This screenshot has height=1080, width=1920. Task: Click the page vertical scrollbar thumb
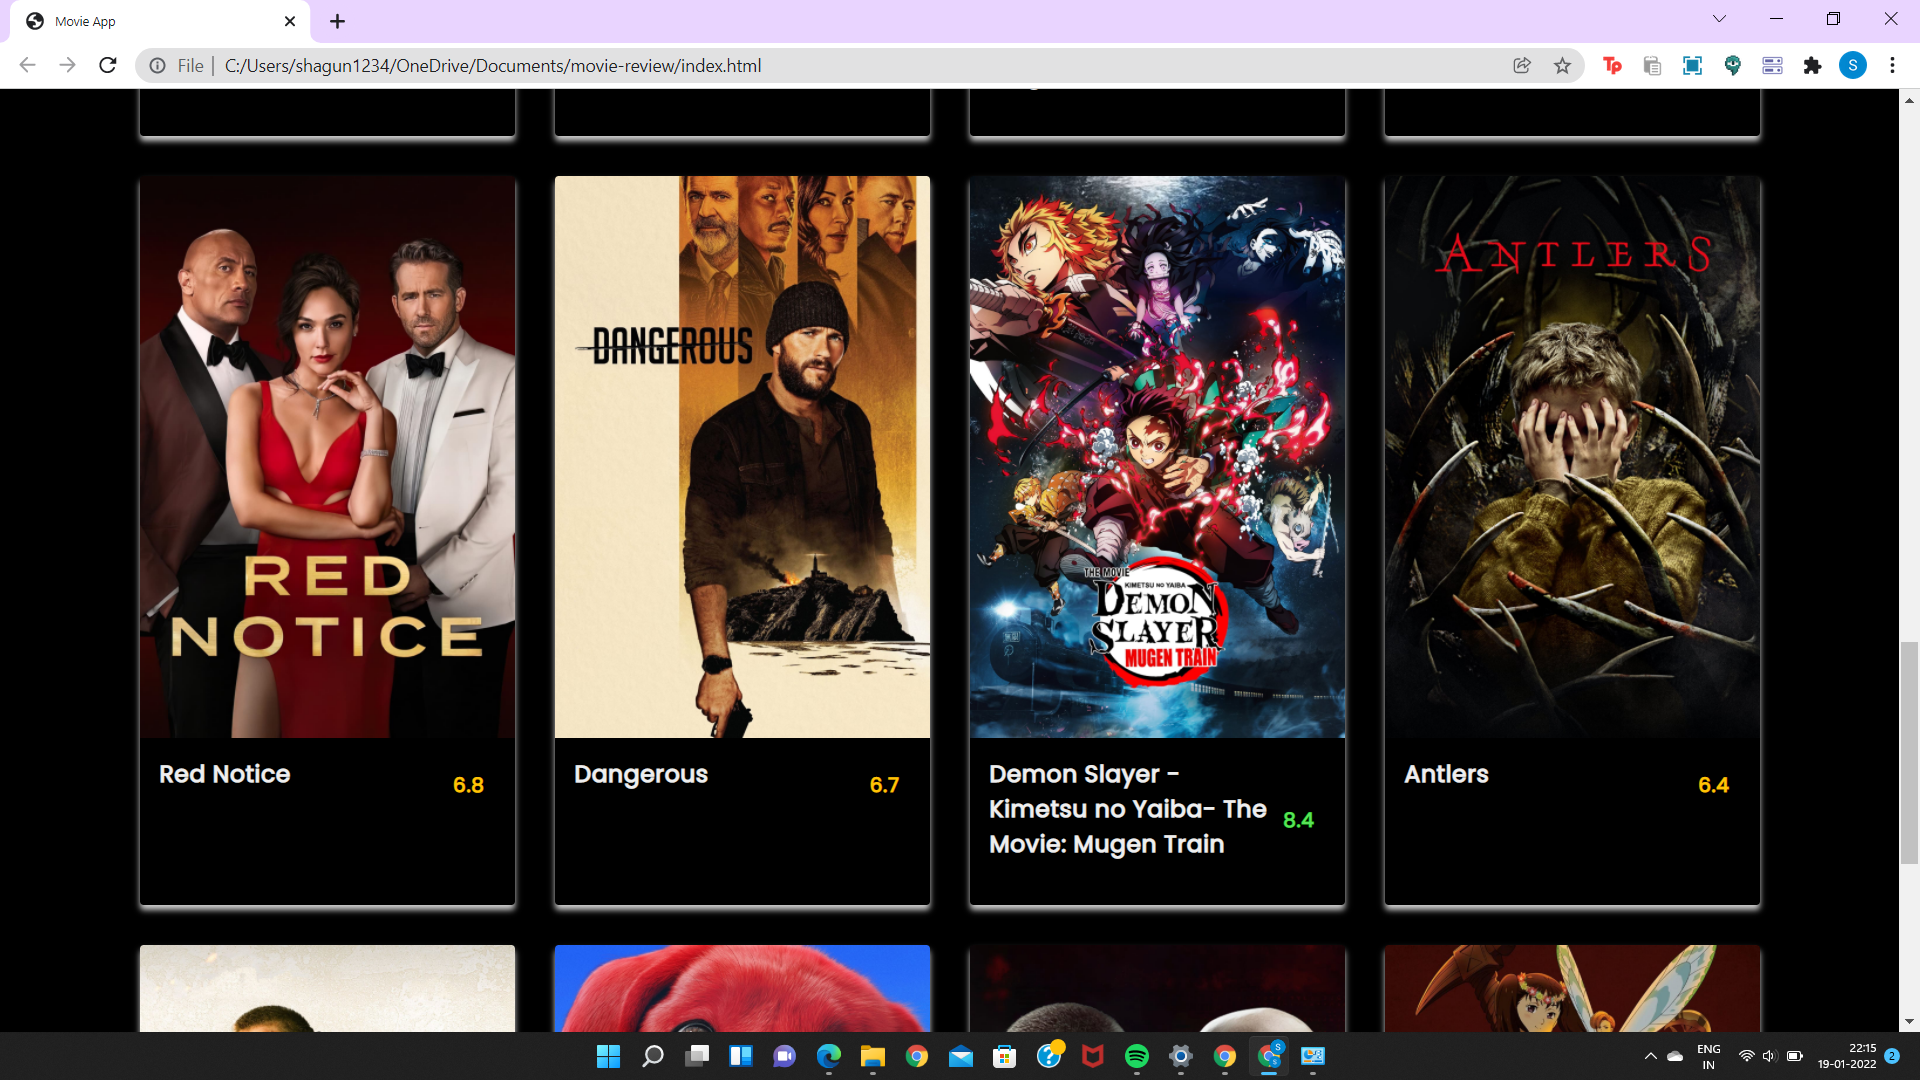(x=1909, y=753)
